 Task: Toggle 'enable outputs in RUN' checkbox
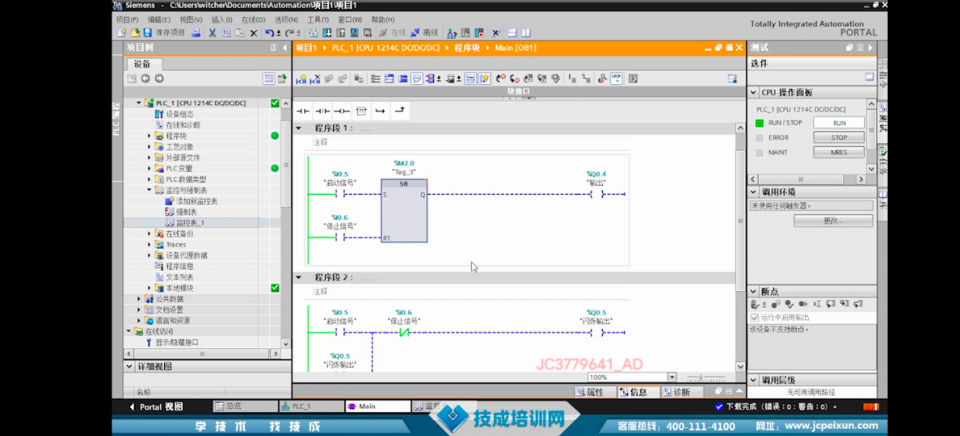[755, 318]
